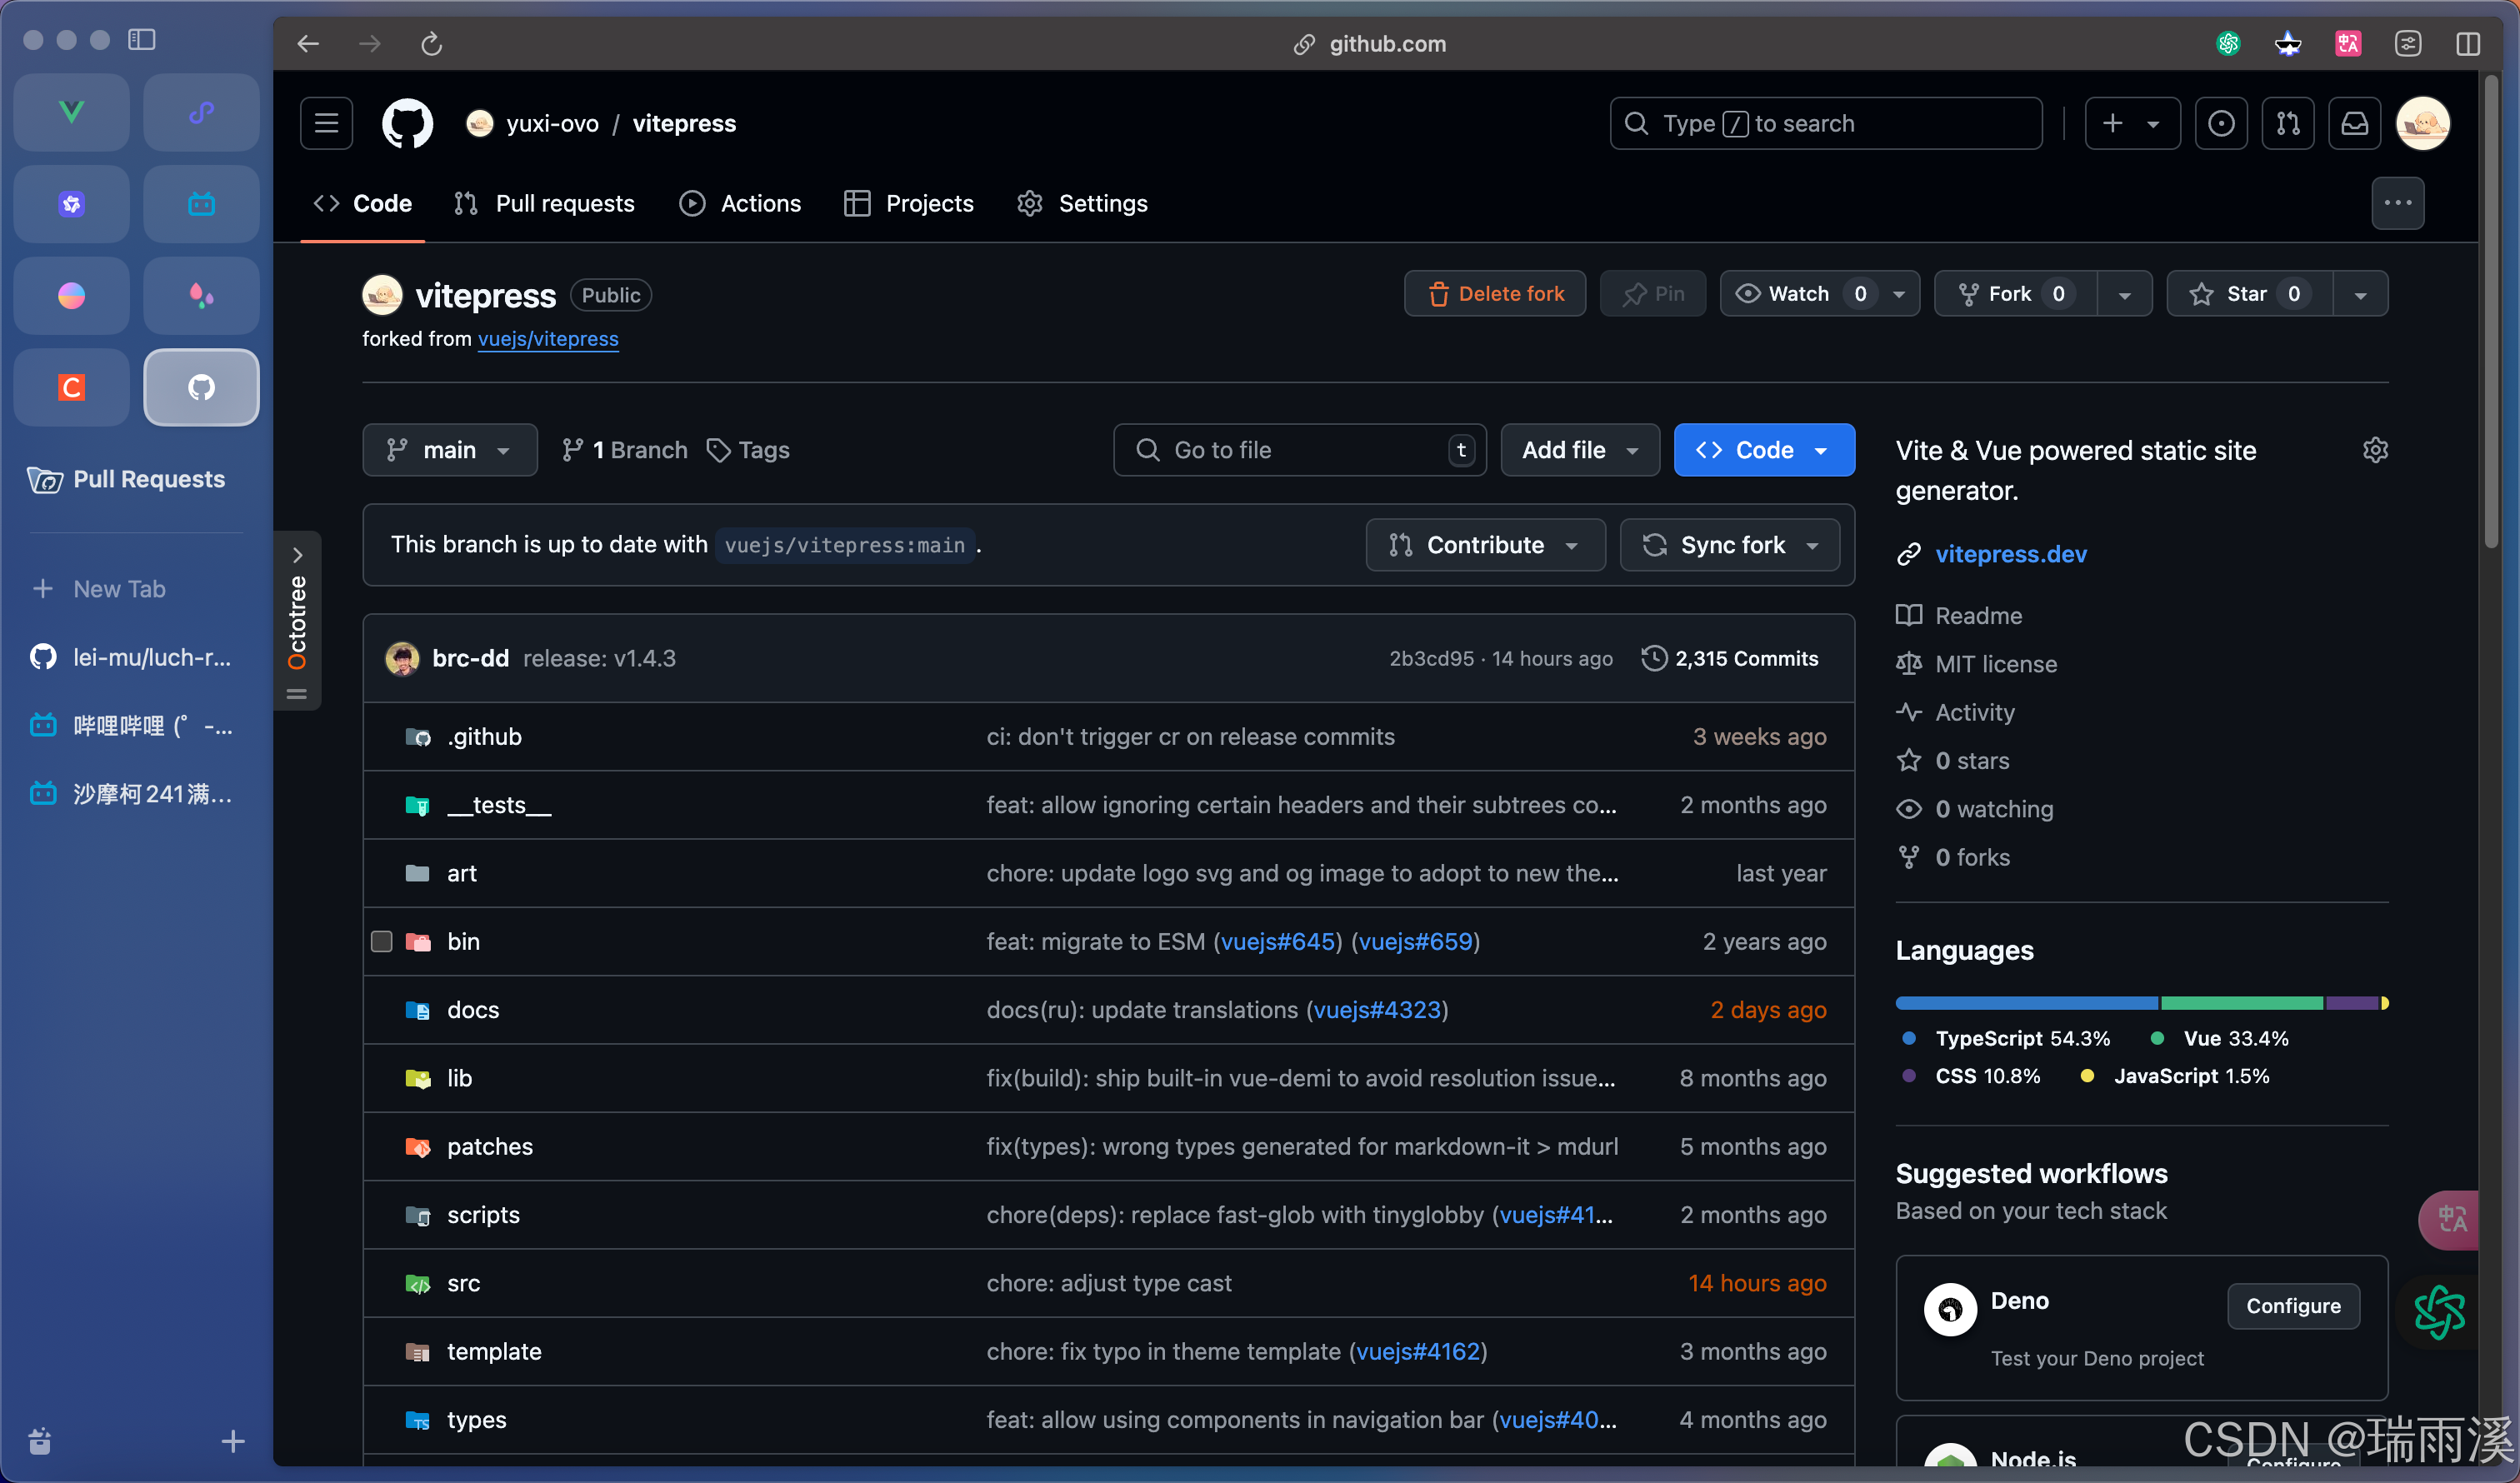2520x1483 pixels.
Task: Click the browser reload icon
Action: pyautogui.click(x=431, y=43)
